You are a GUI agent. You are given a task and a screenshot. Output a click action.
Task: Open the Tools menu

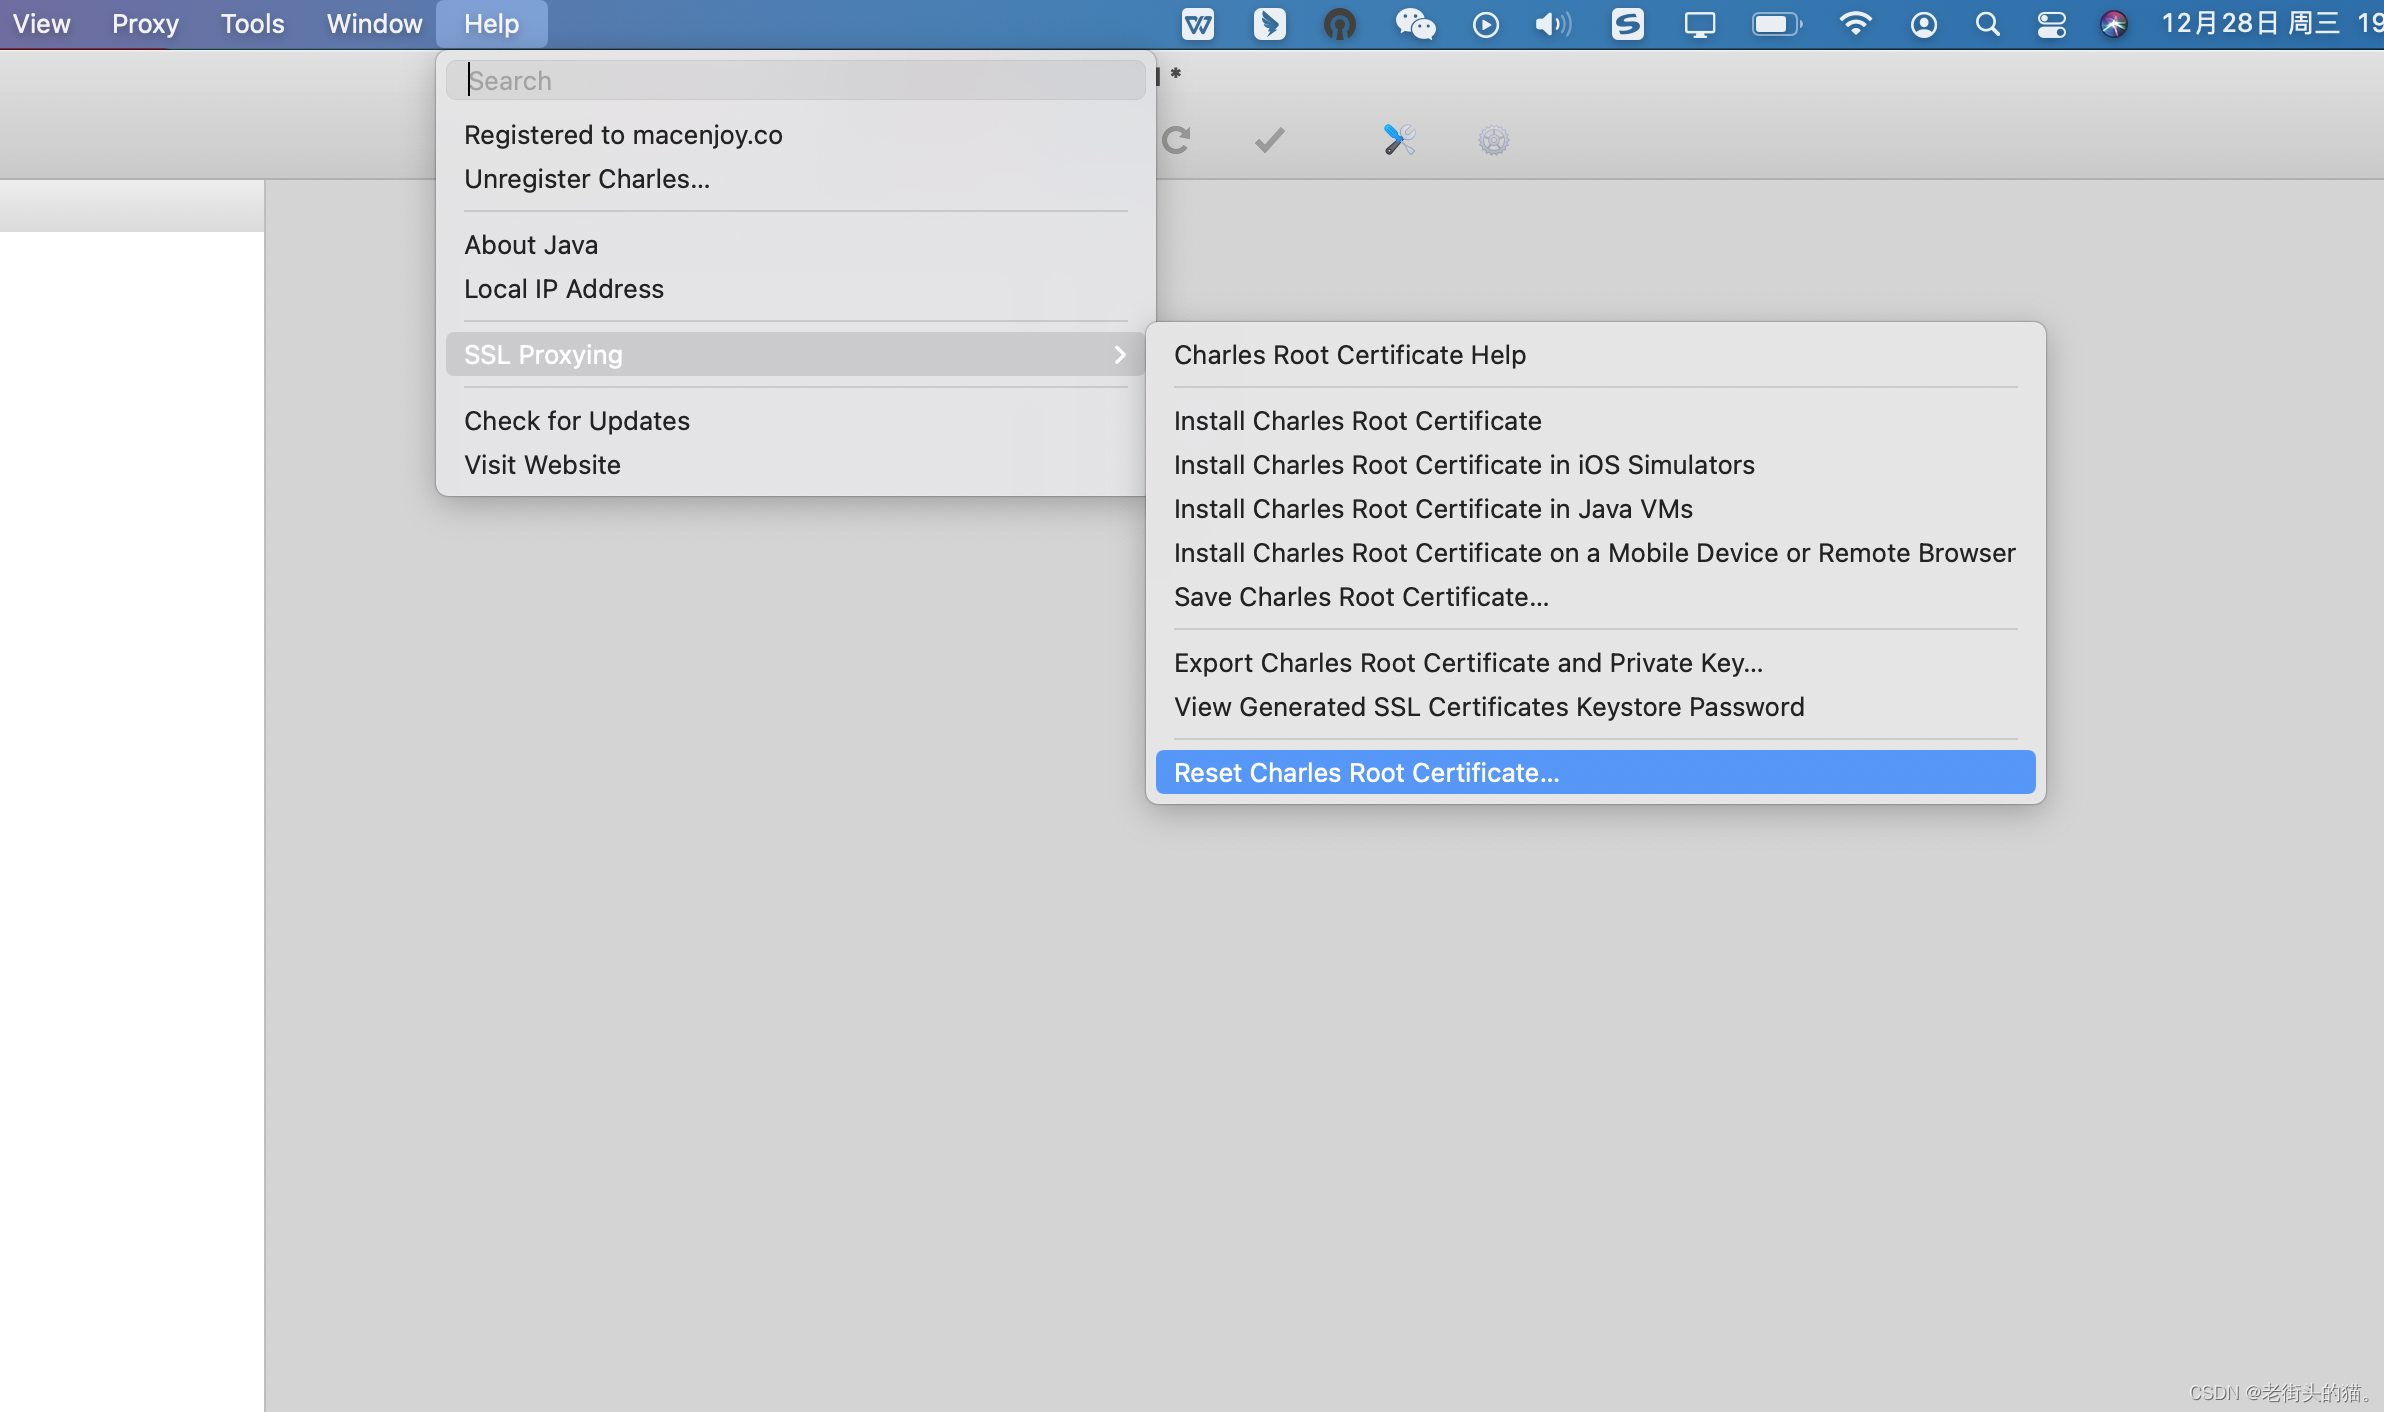(x=252, y=24)
